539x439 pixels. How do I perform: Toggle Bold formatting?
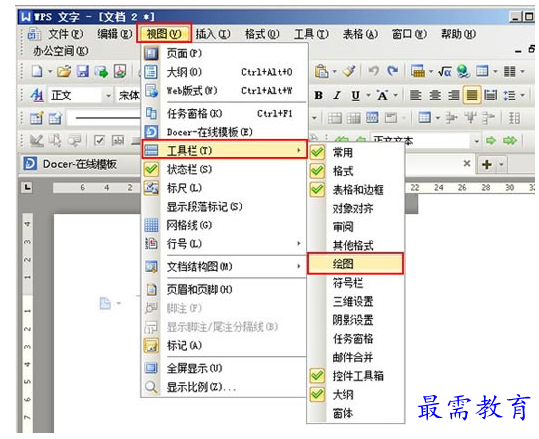319,95
